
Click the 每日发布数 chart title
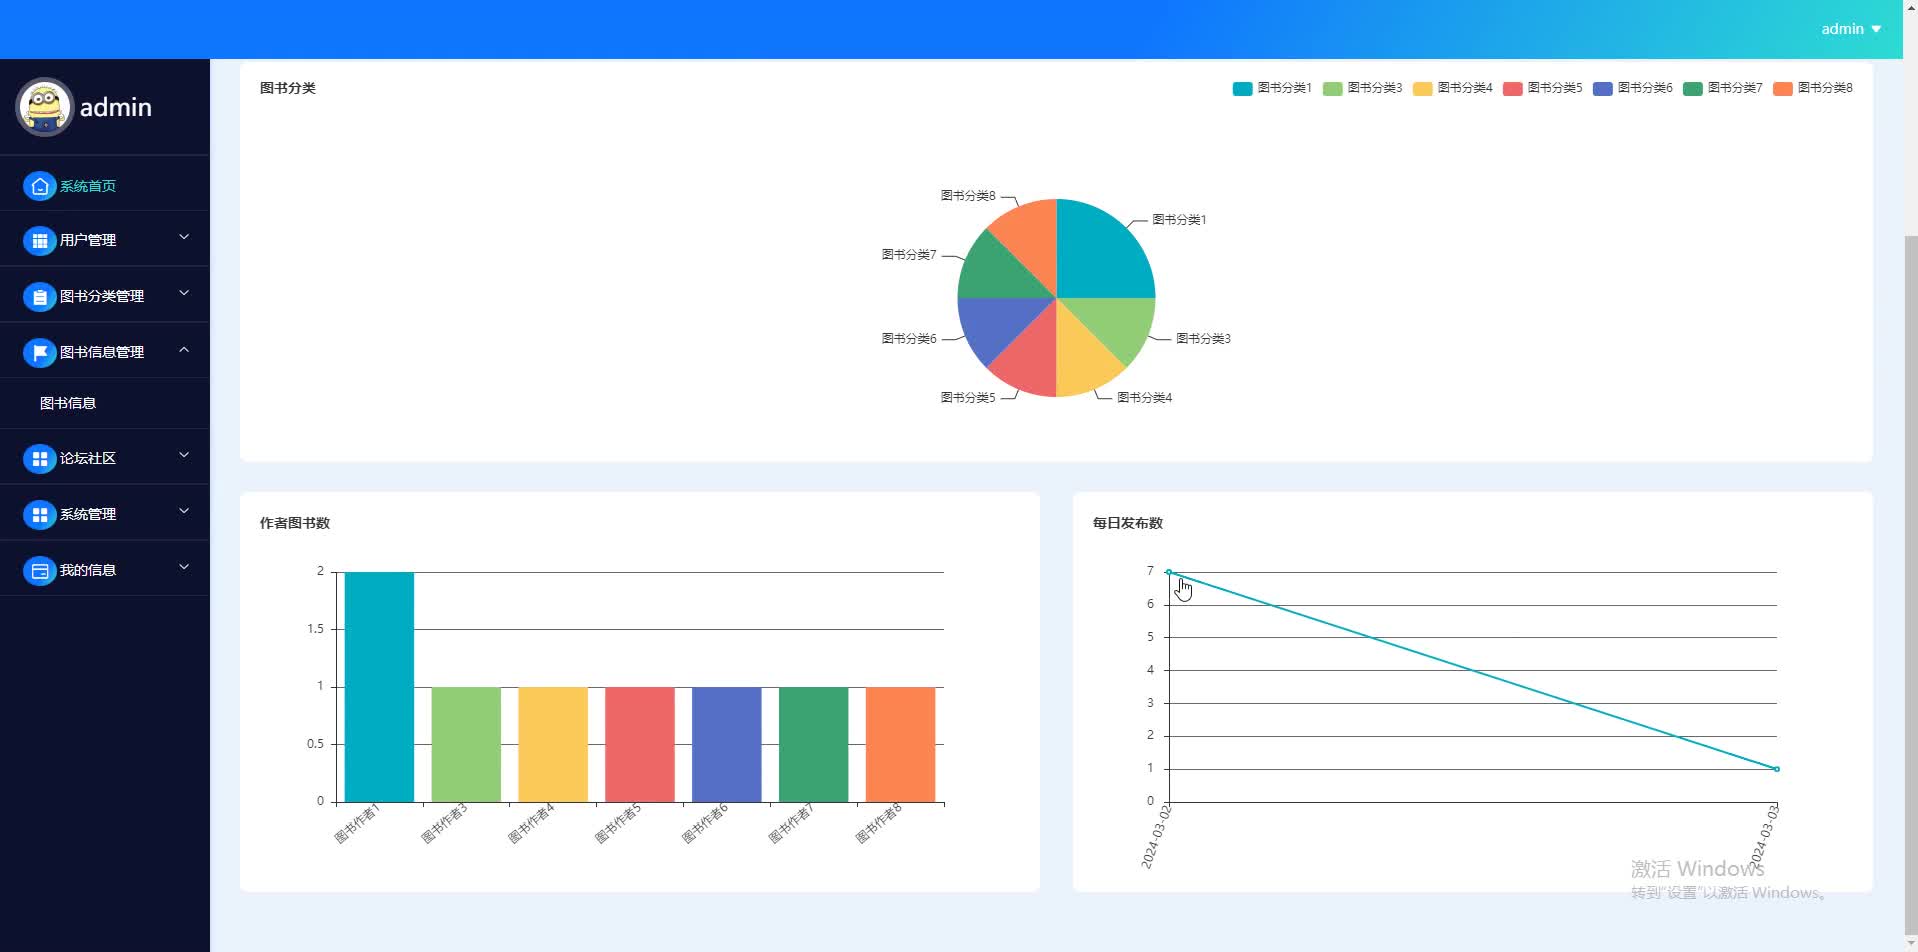1128,523
